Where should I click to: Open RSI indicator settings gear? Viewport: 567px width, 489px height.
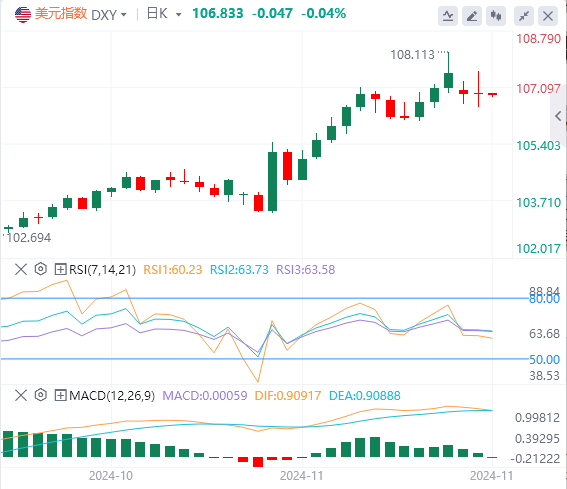point(41,269)
